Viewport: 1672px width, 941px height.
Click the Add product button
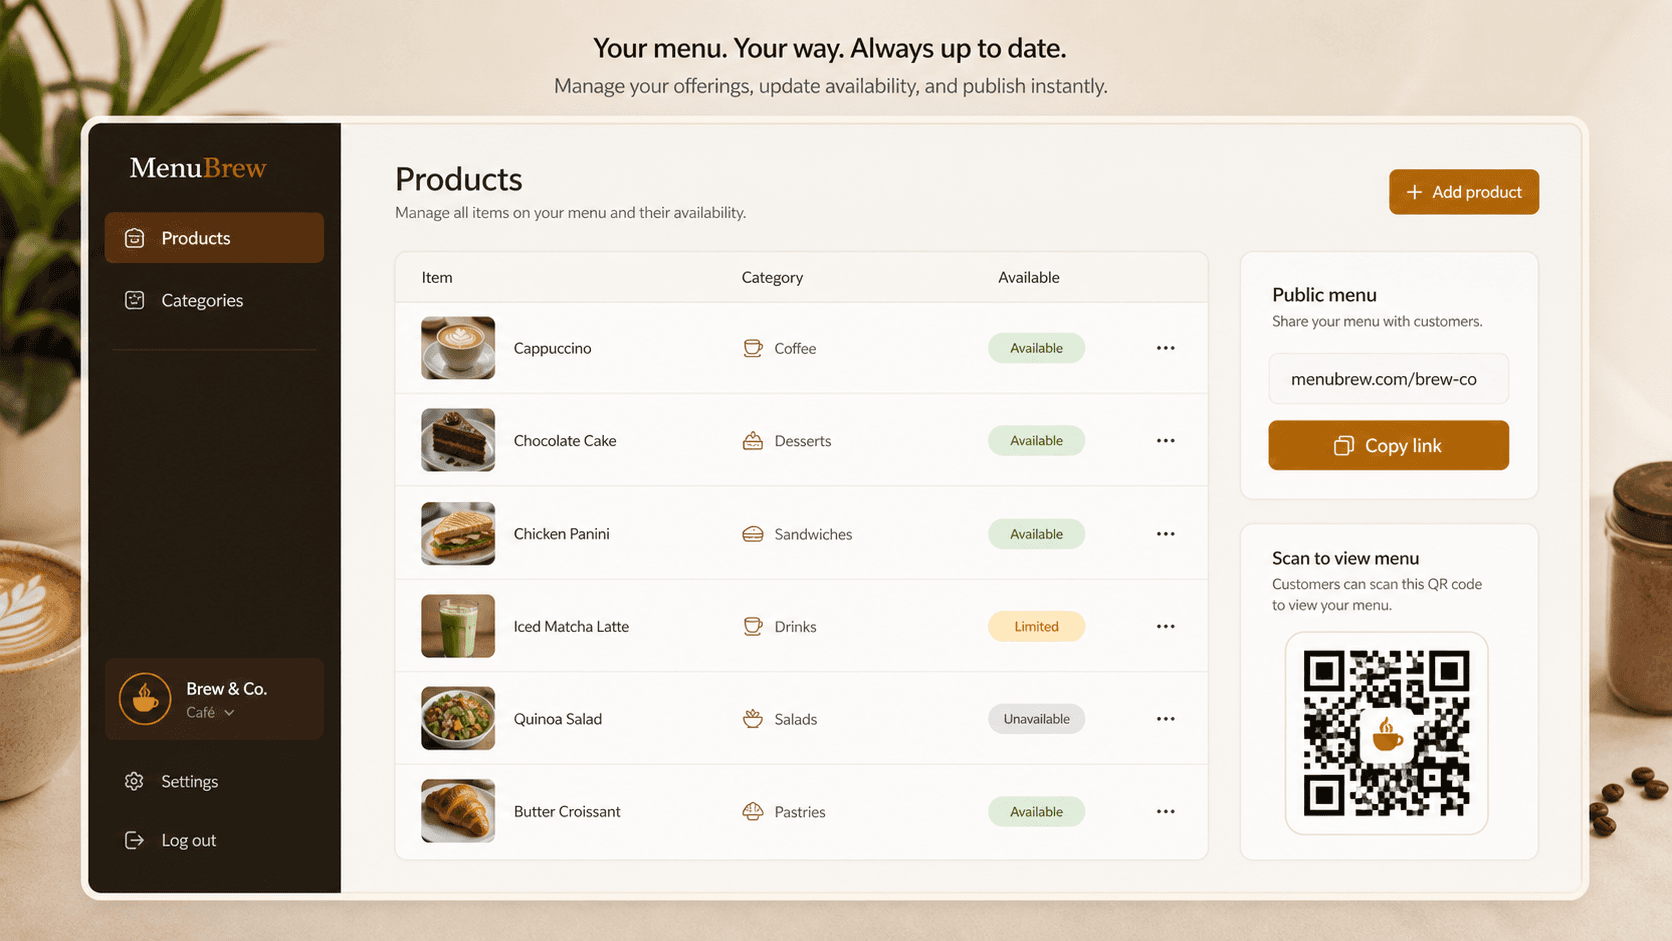[x=1464, y=192]
